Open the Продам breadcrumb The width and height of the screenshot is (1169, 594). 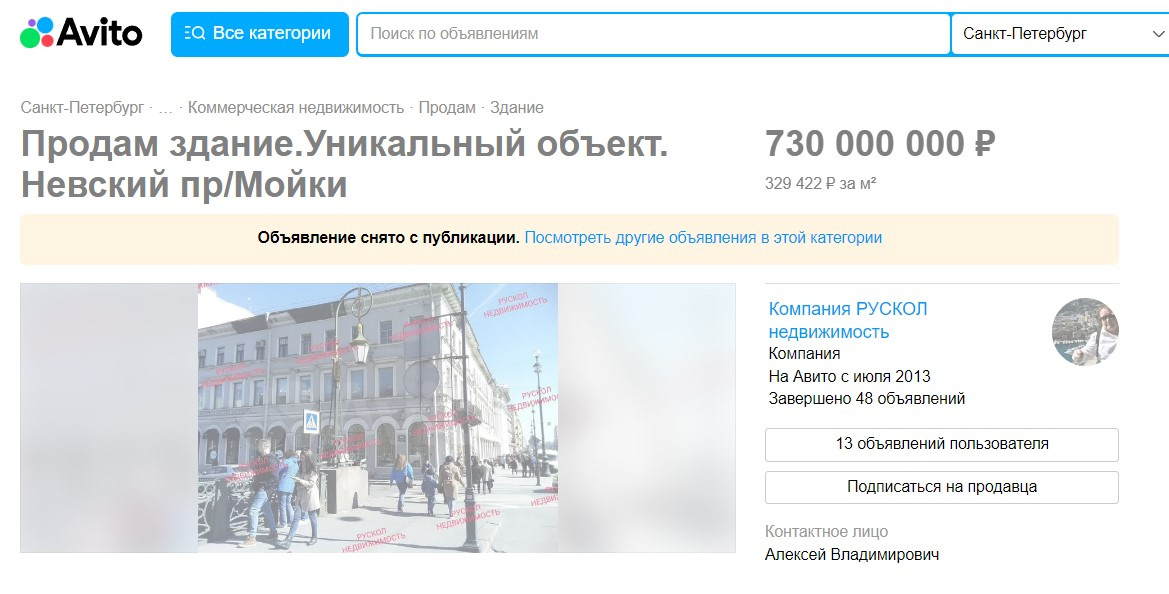[x=447, y=107]
